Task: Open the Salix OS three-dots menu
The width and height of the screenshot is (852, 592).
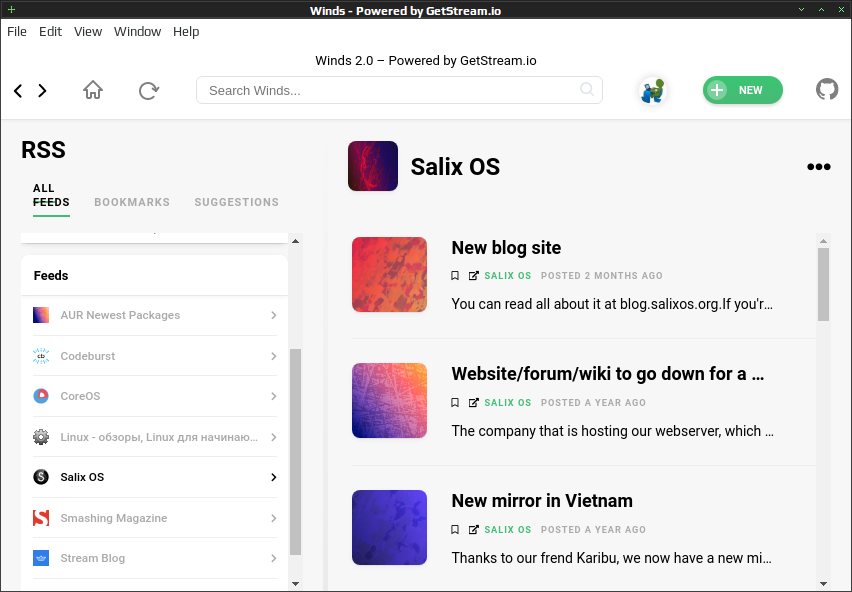Action: click(x=818, y=167)
